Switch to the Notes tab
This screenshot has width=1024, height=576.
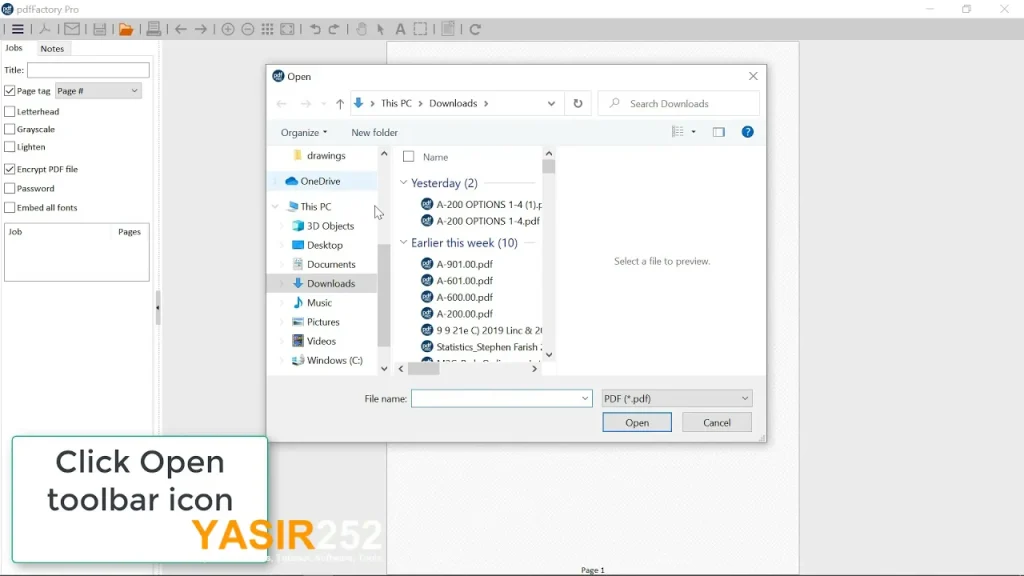tap(52, 48)
